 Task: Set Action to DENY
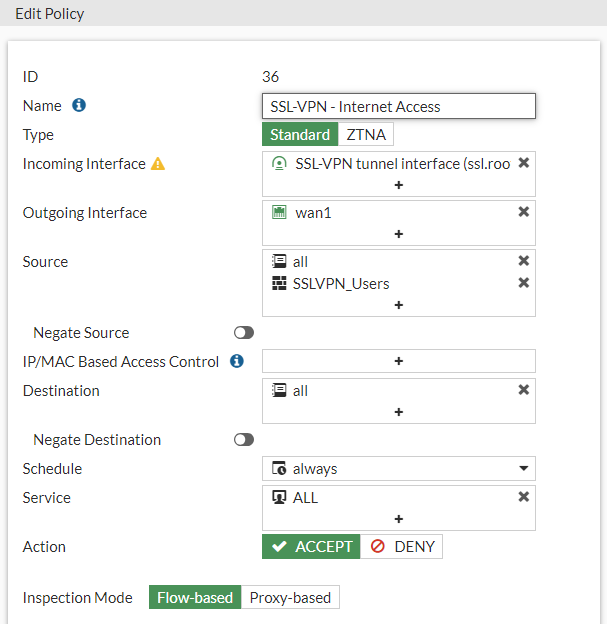click(401, 547)
